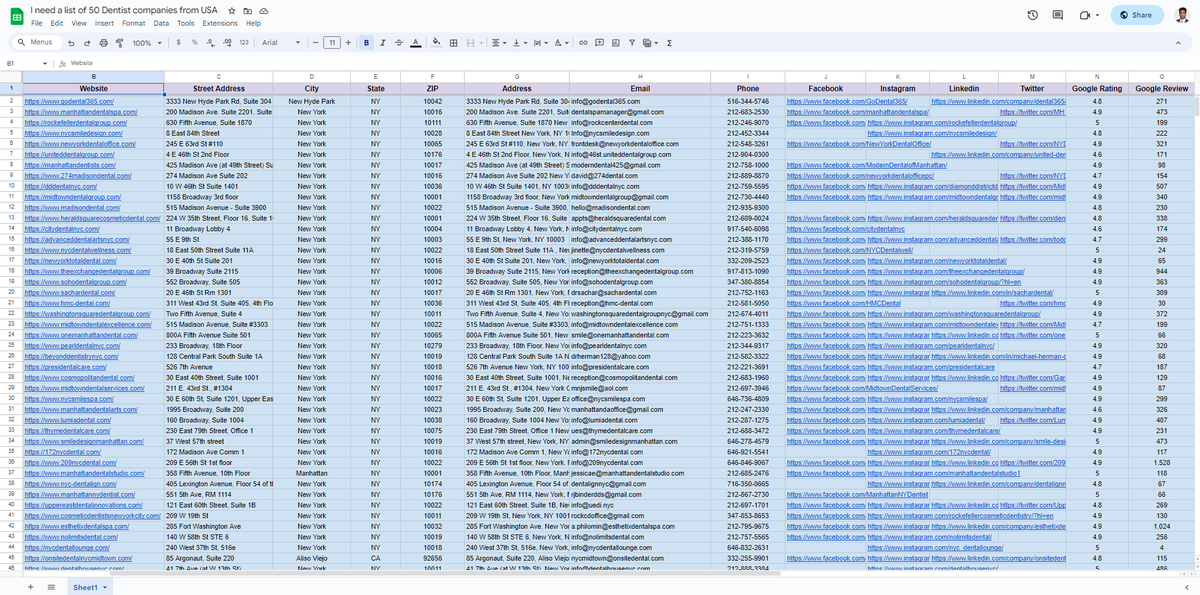The height and width of the screenshot is (595, 1200).
Task: Click the Share button
Action: [x=1136, y=15]
